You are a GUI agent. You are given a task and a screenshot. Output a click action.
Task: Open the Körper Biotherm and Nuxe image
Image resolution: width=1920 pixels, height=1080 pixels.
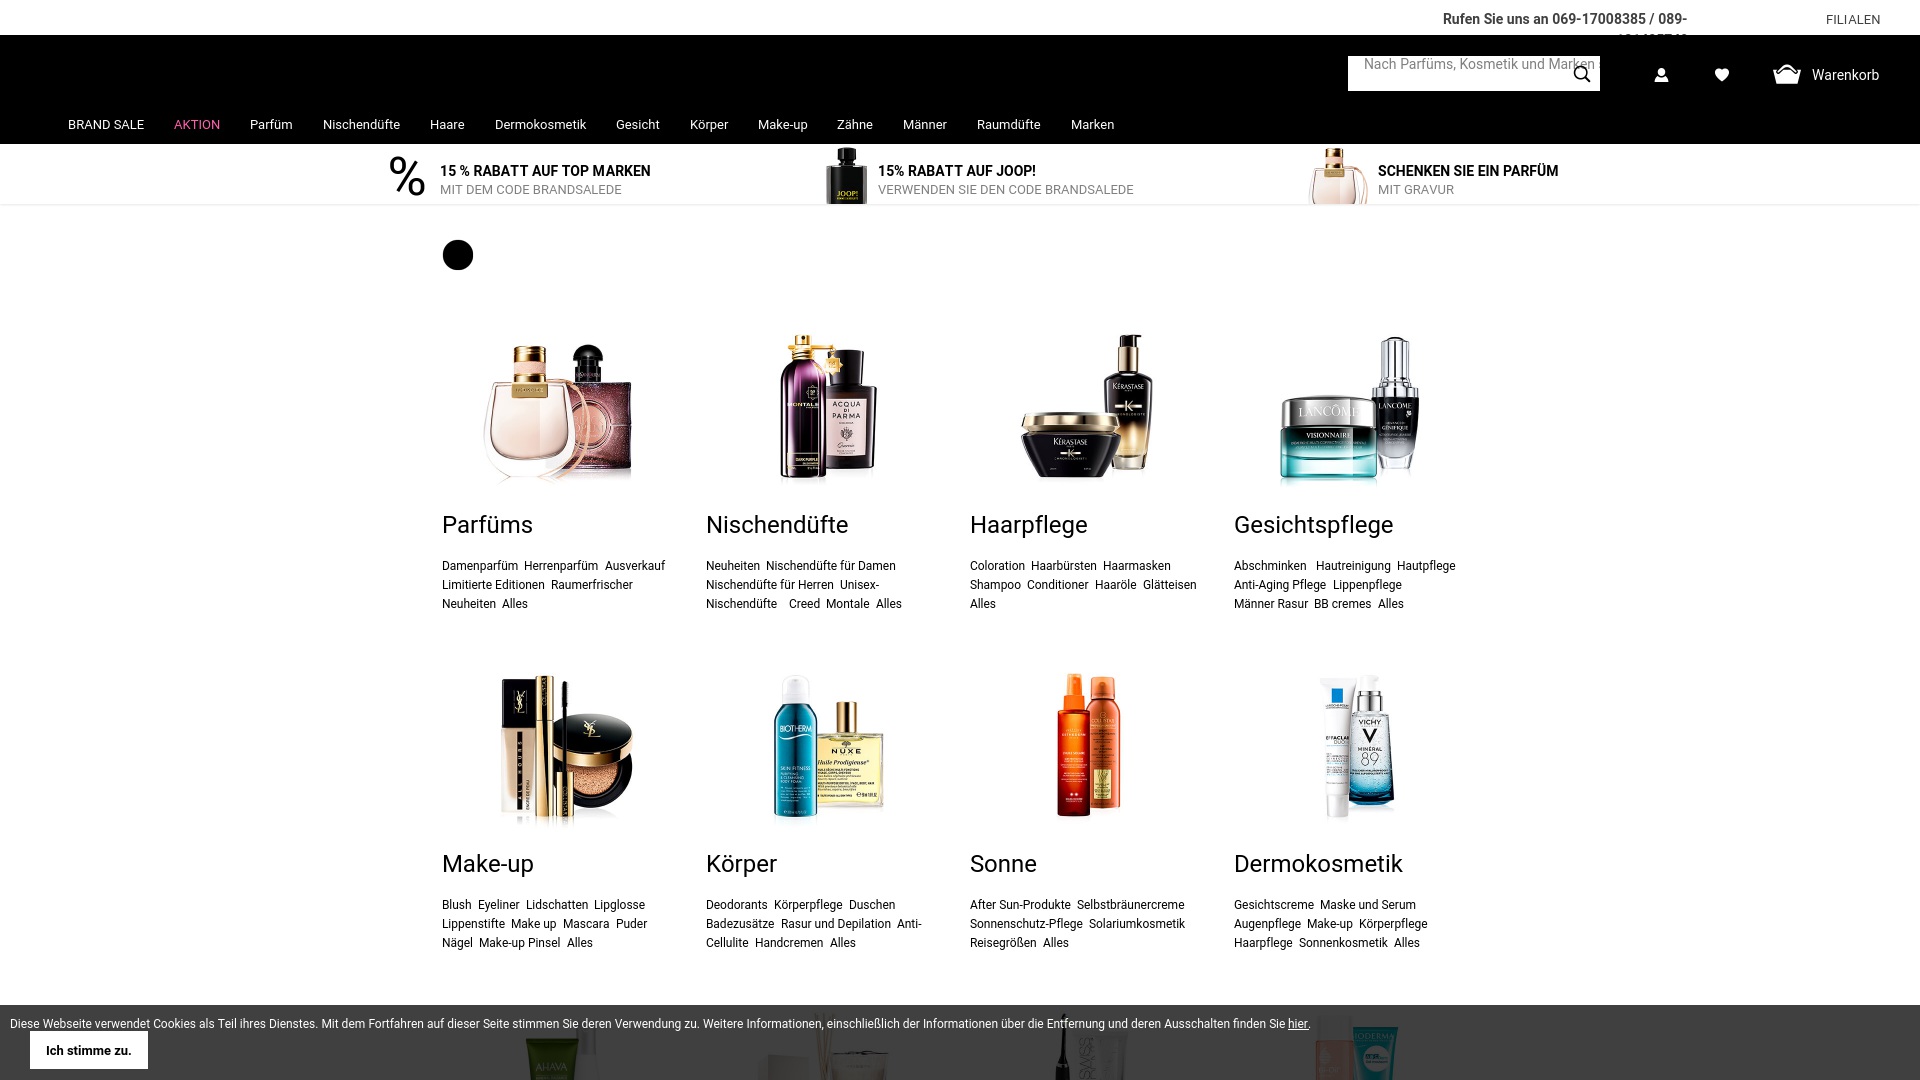[x=828, y=746]
